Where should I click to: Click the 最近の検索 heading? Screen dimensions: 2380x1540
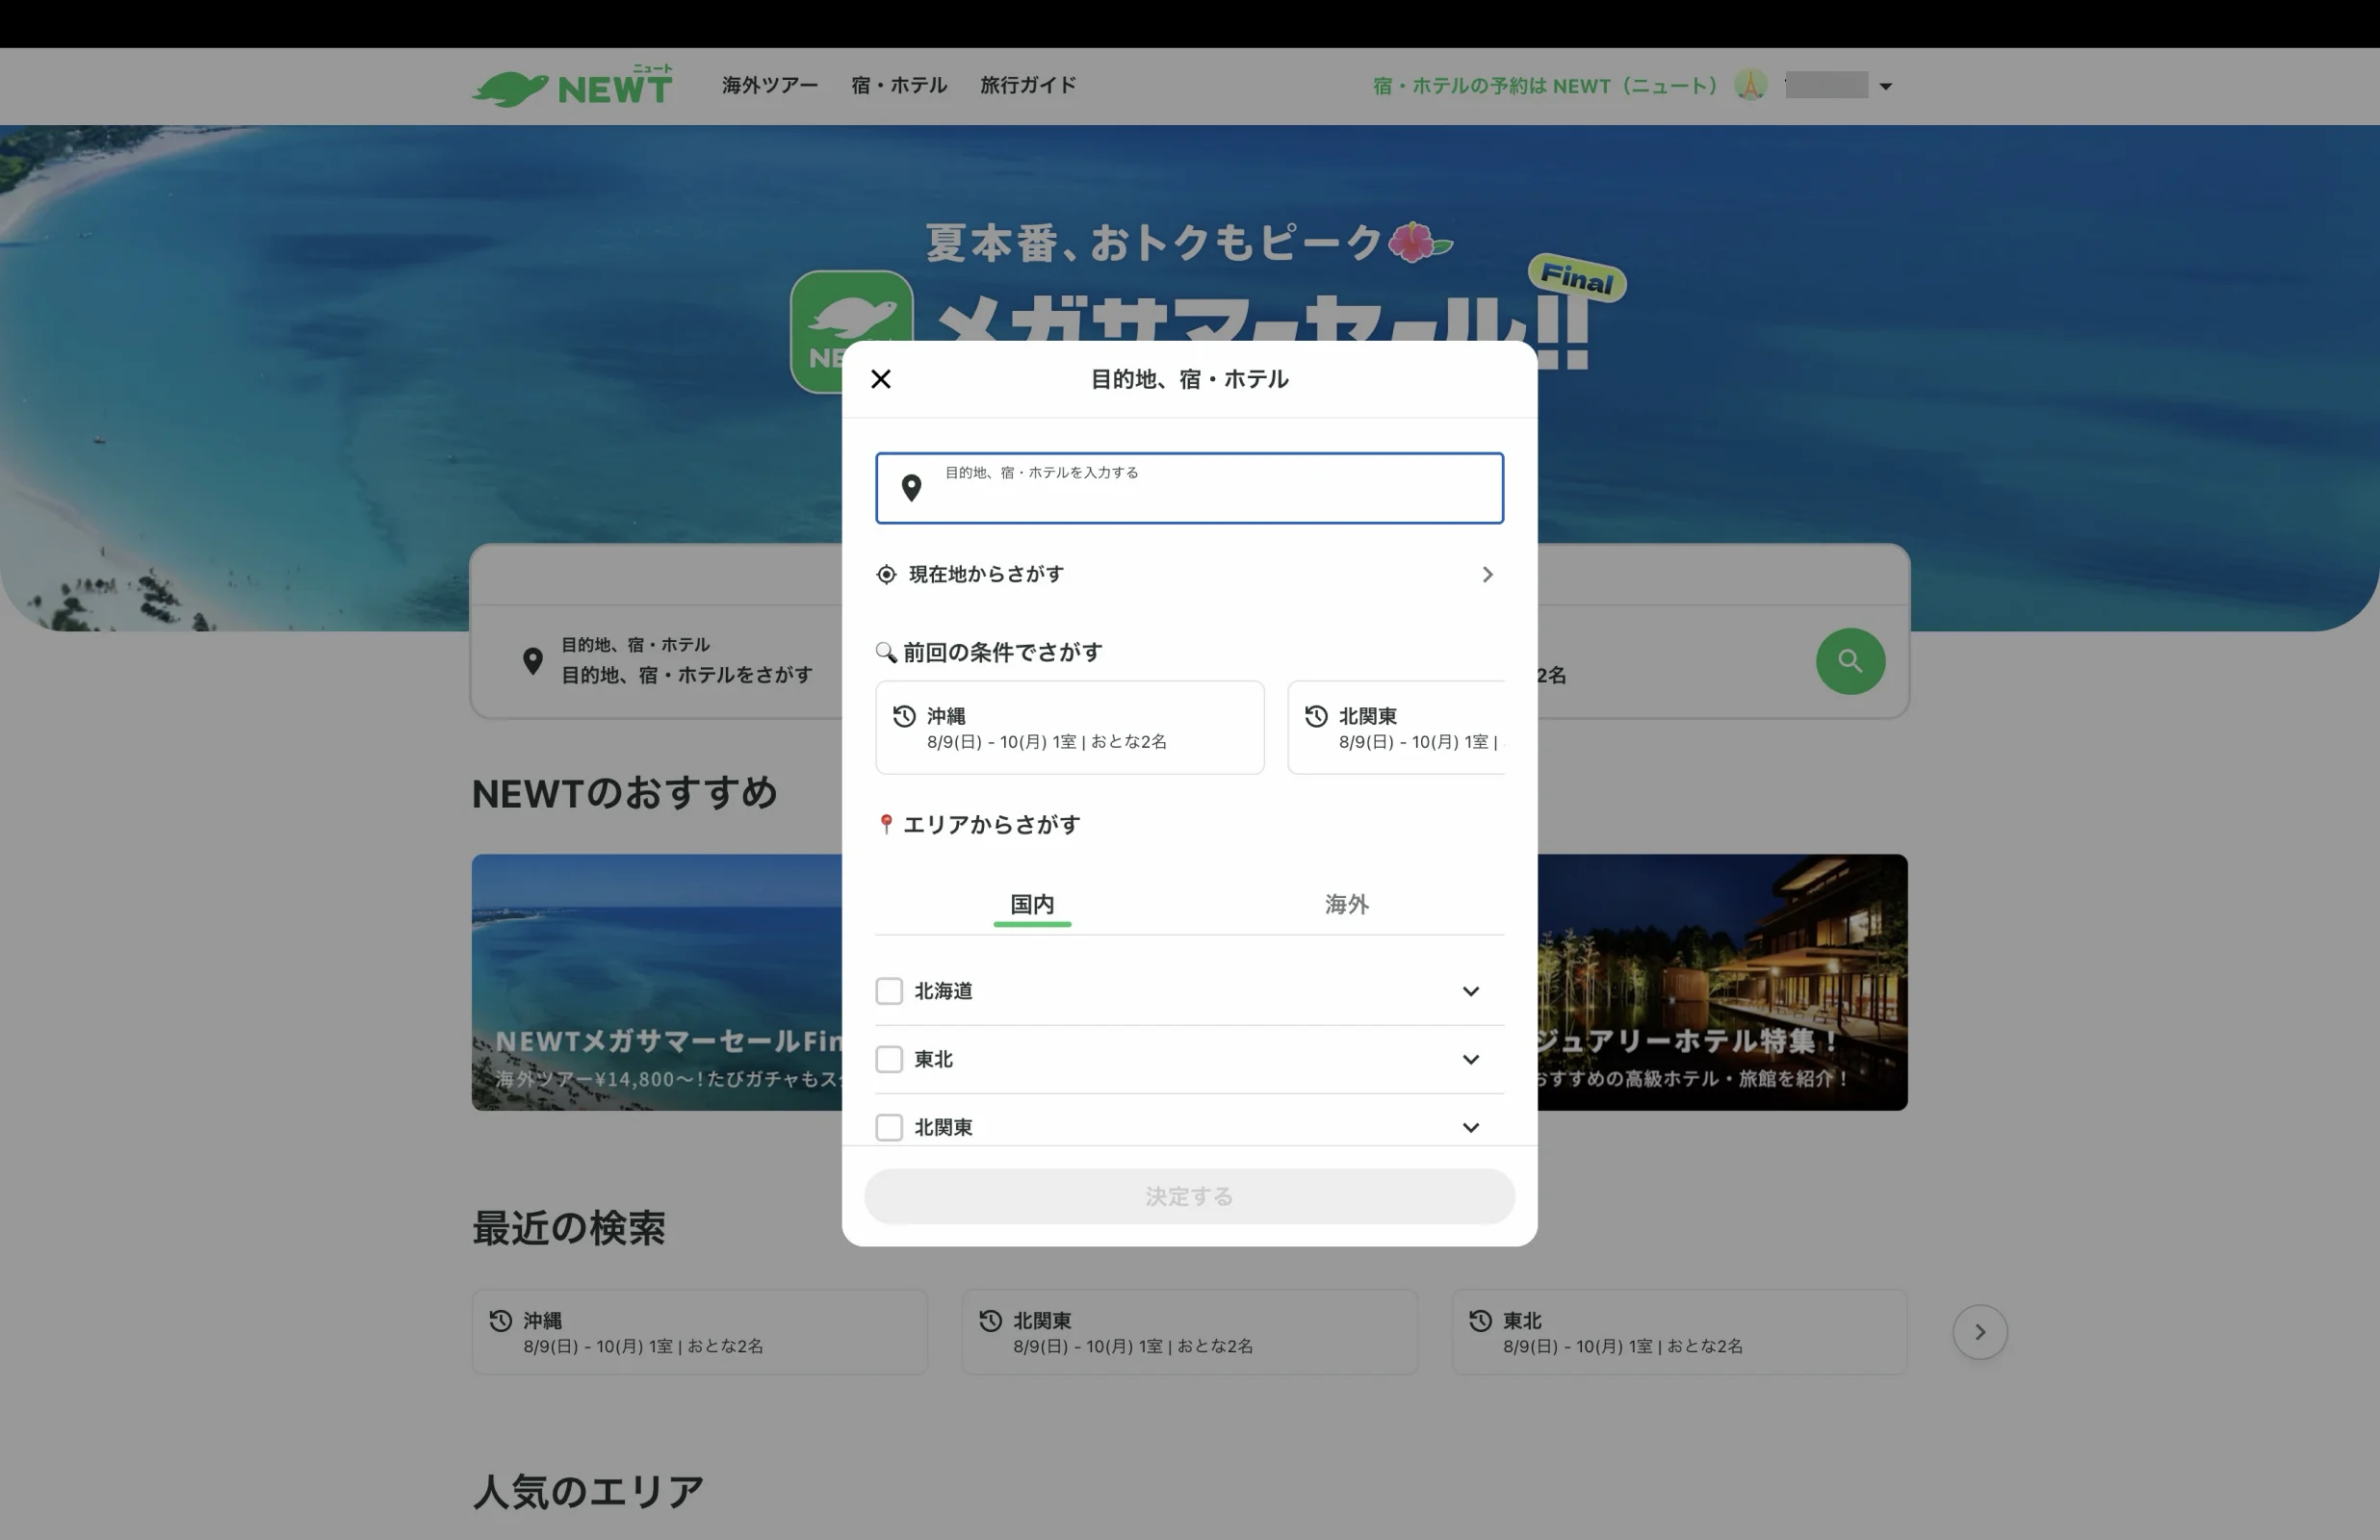pyautogui.click(x=569, y=1228)
